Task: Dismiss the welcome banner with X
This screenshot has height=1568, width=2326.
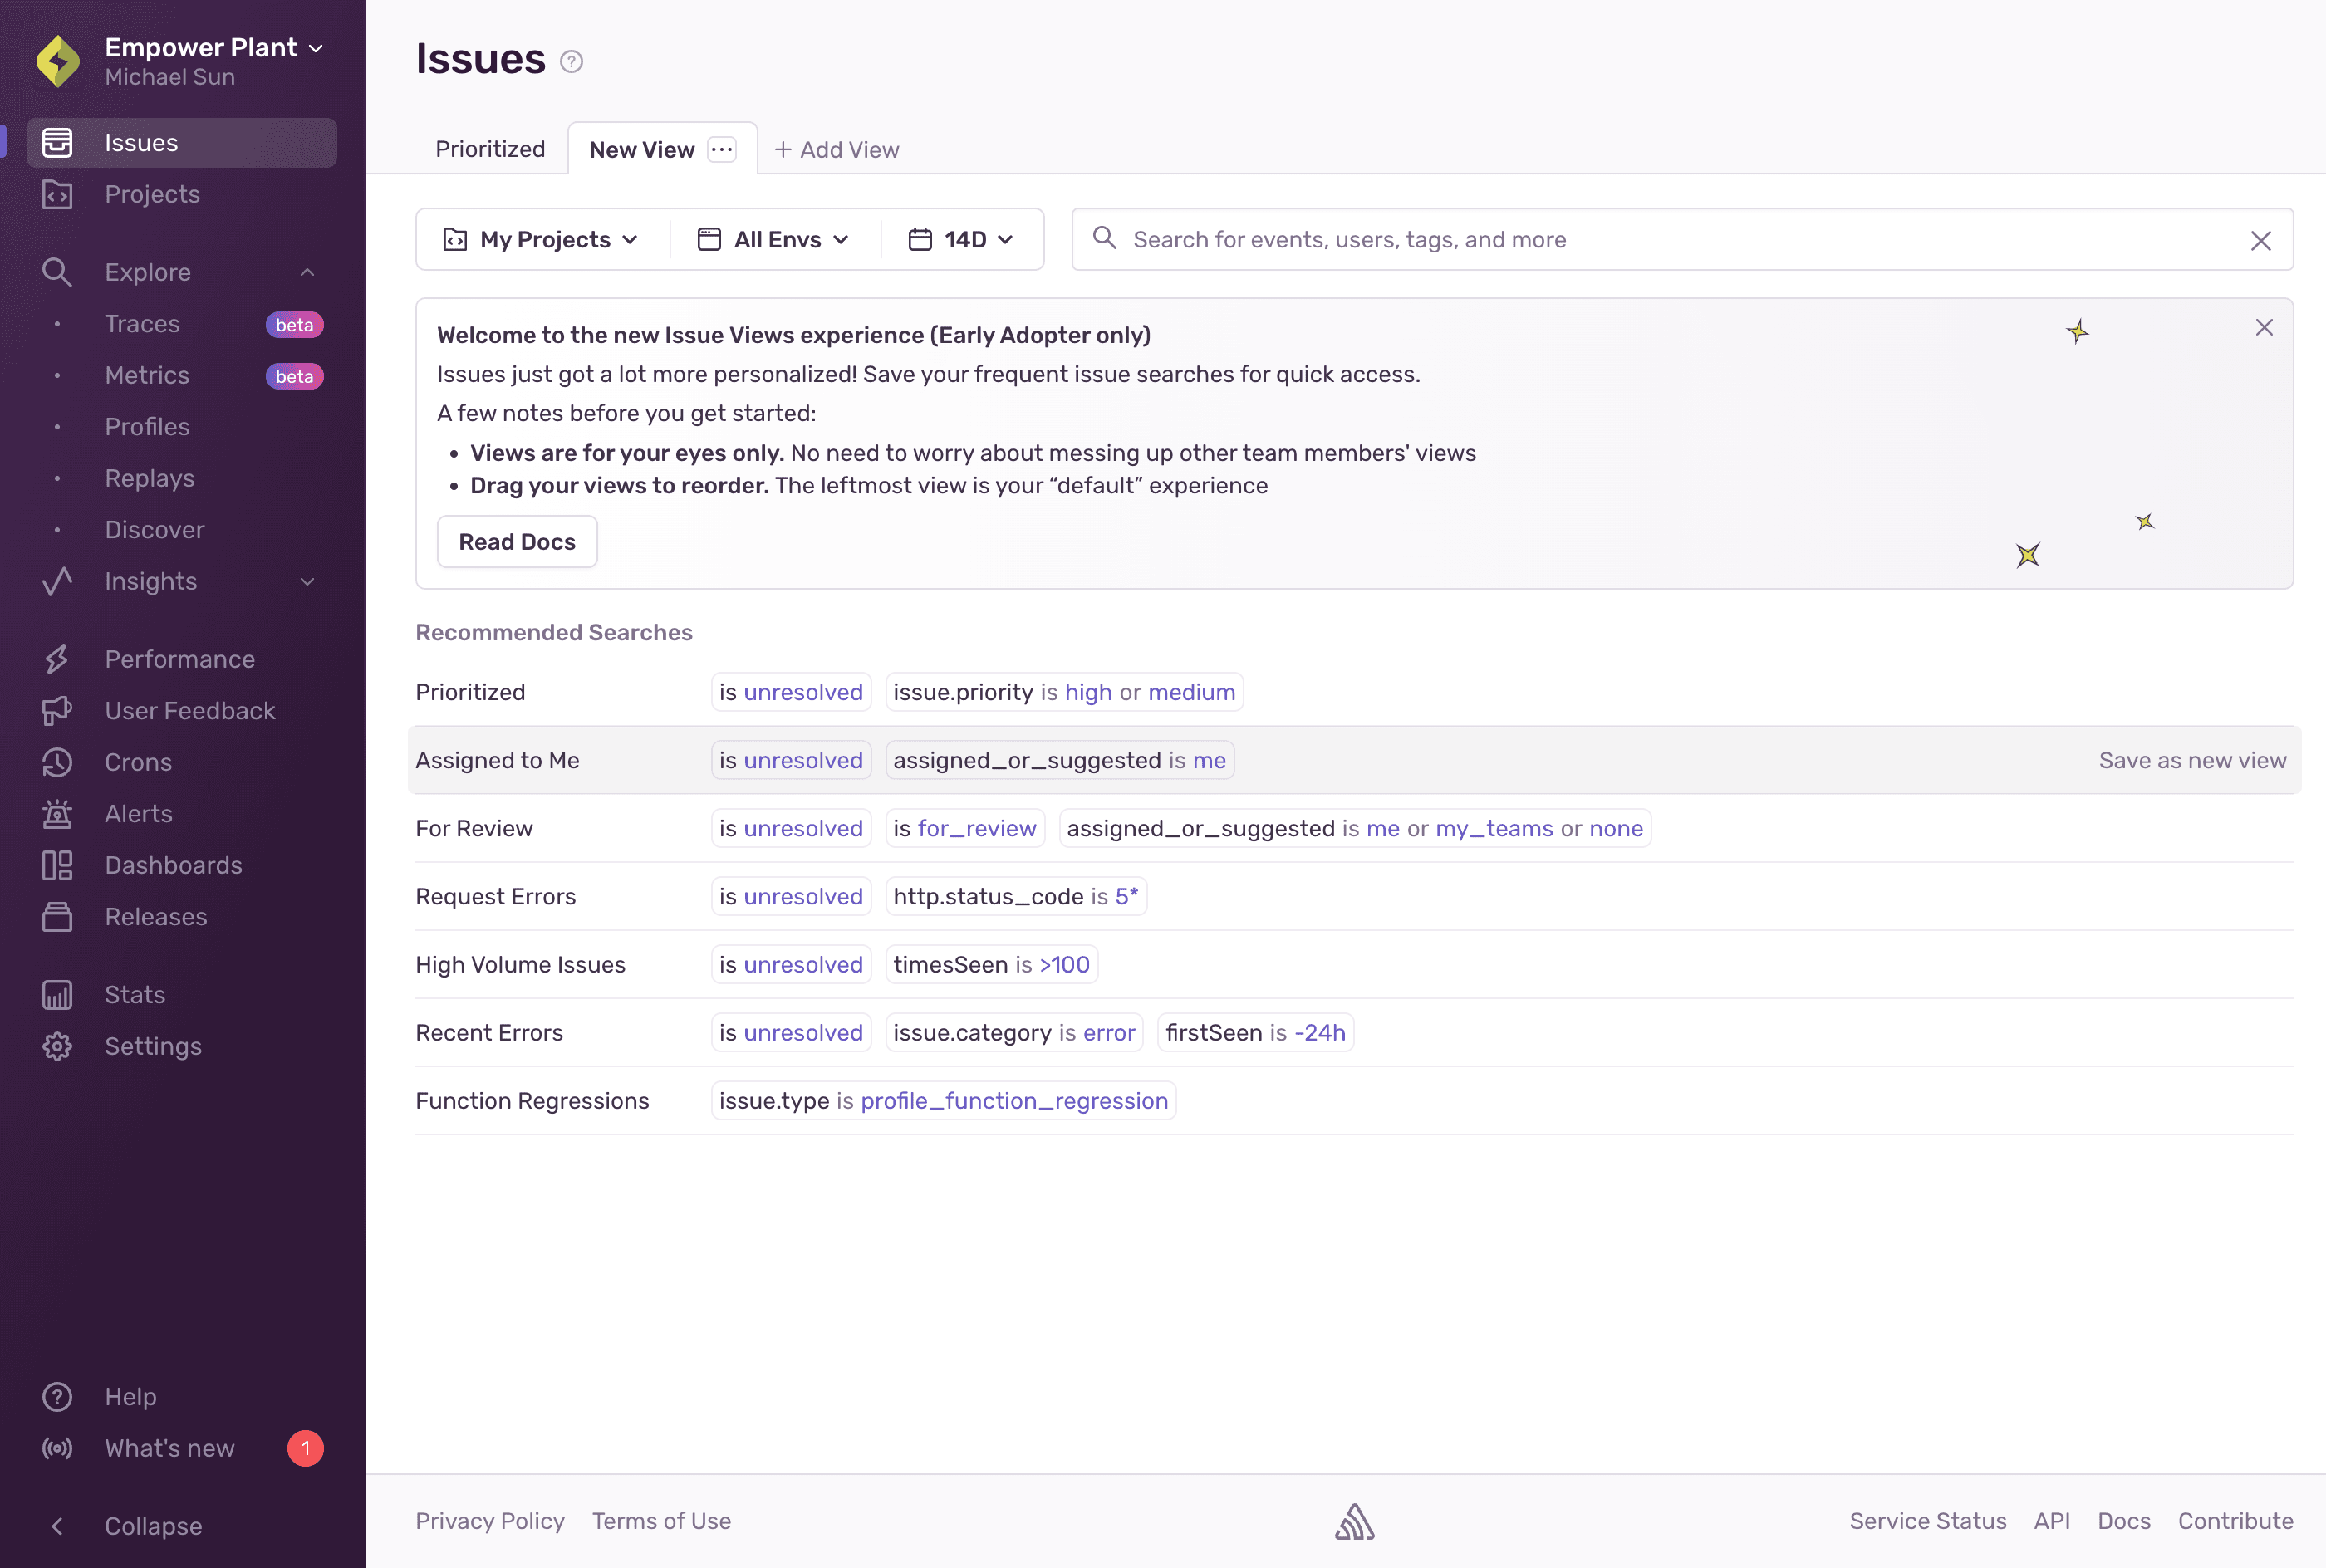Action: [x=2265, y=327]
